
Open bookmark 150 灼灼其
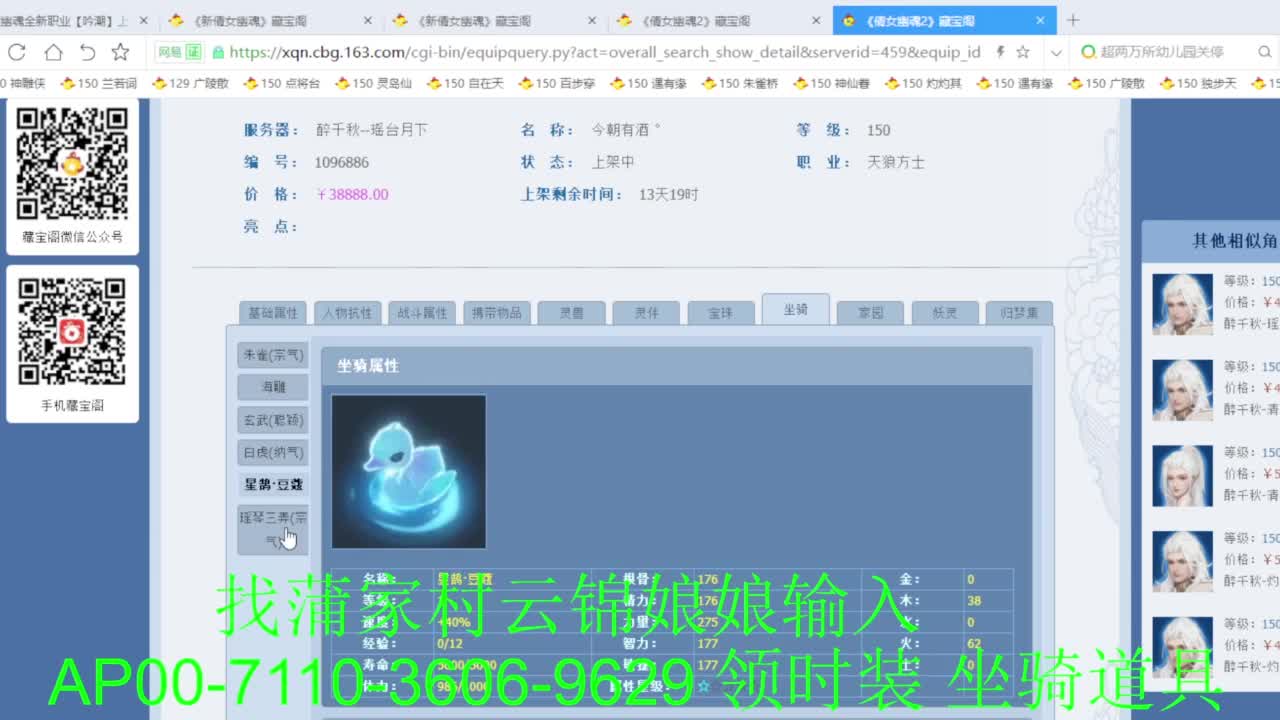click(924, 83)
